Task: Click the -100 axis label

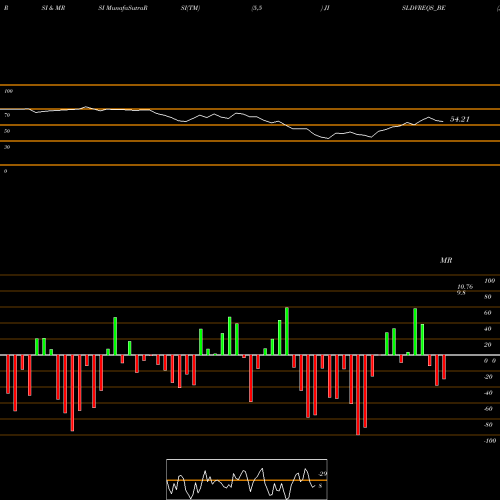Action: pyautogui.click(x=490, y=441)
